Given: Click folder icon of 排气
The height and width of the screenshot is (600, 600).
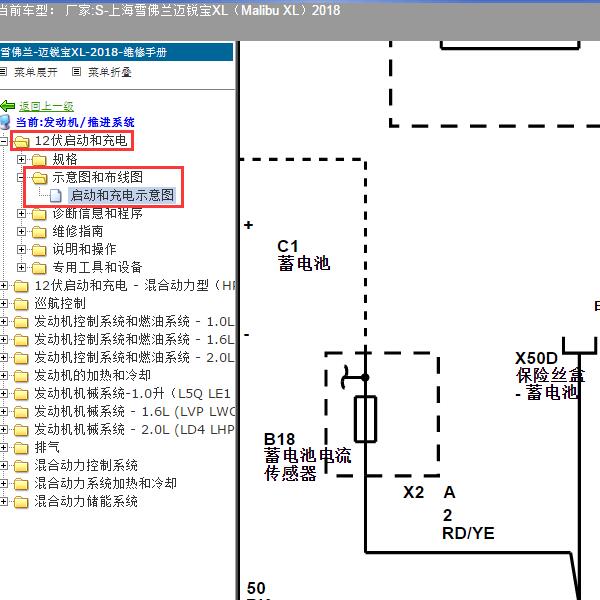Looking at the screenshot, I should point(21,448).
